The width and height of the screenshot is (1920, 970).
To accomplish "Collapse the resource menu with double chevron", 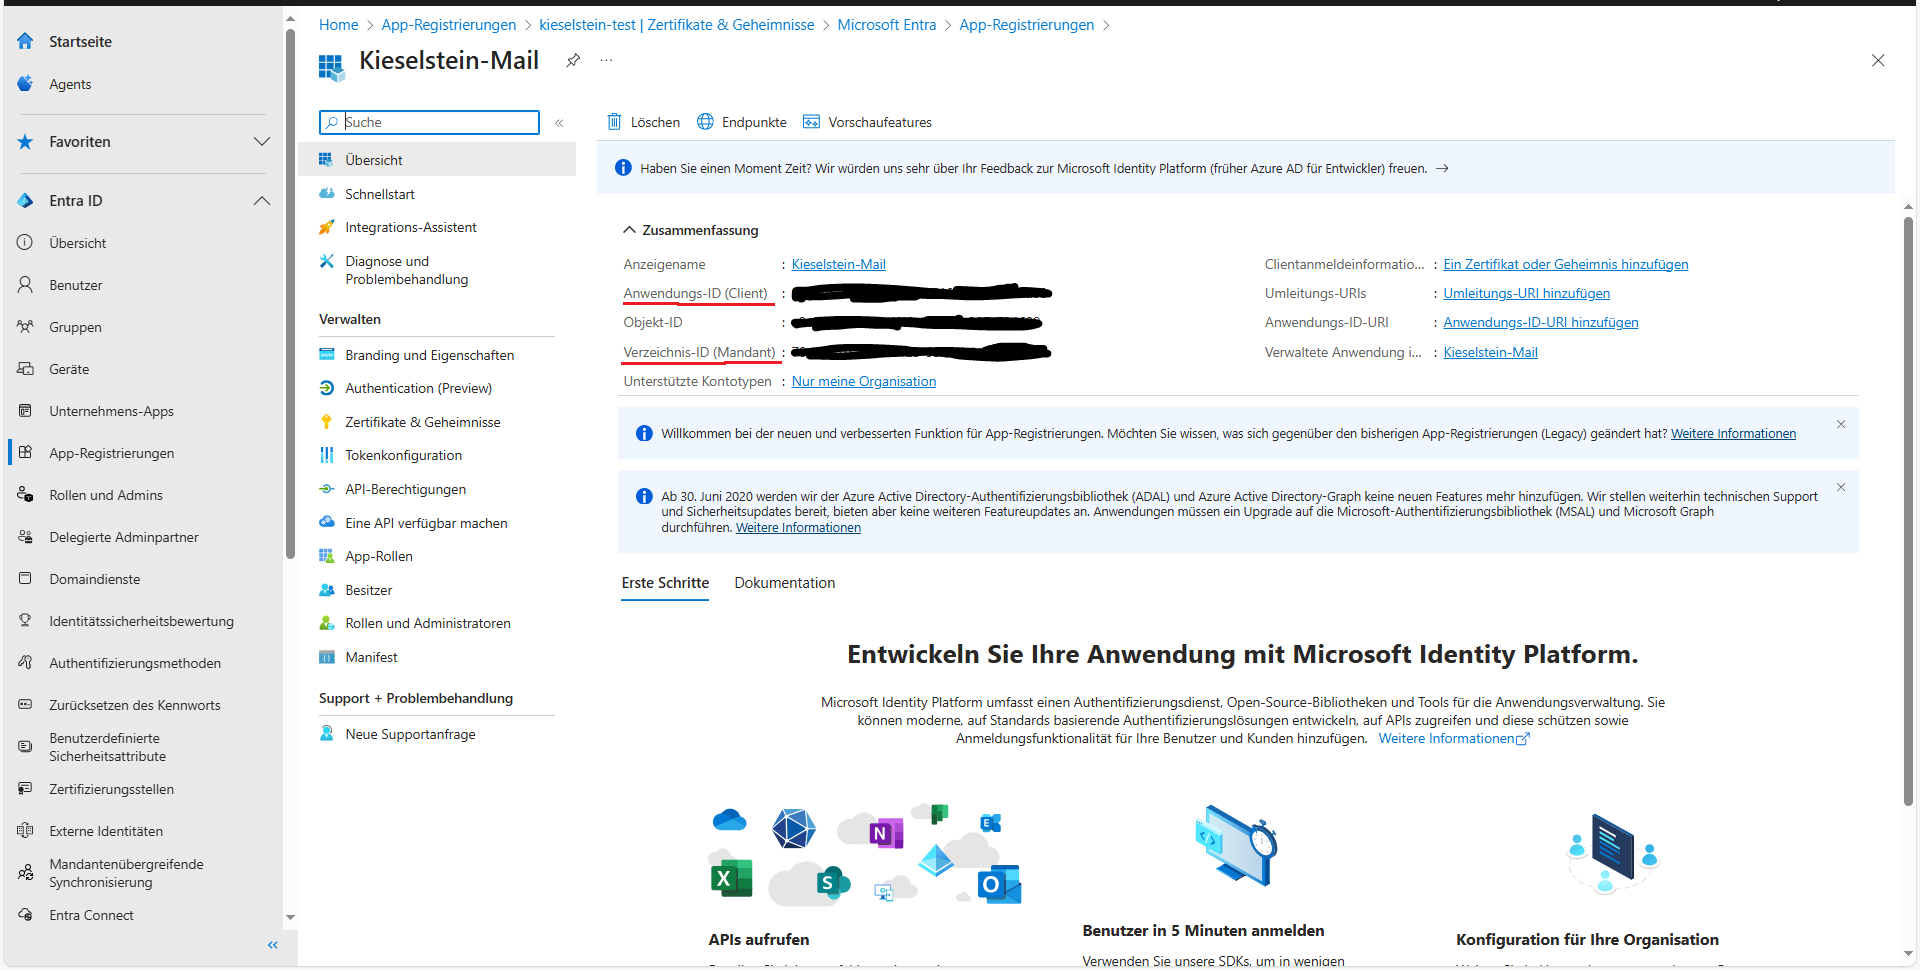I will (559, 122).
